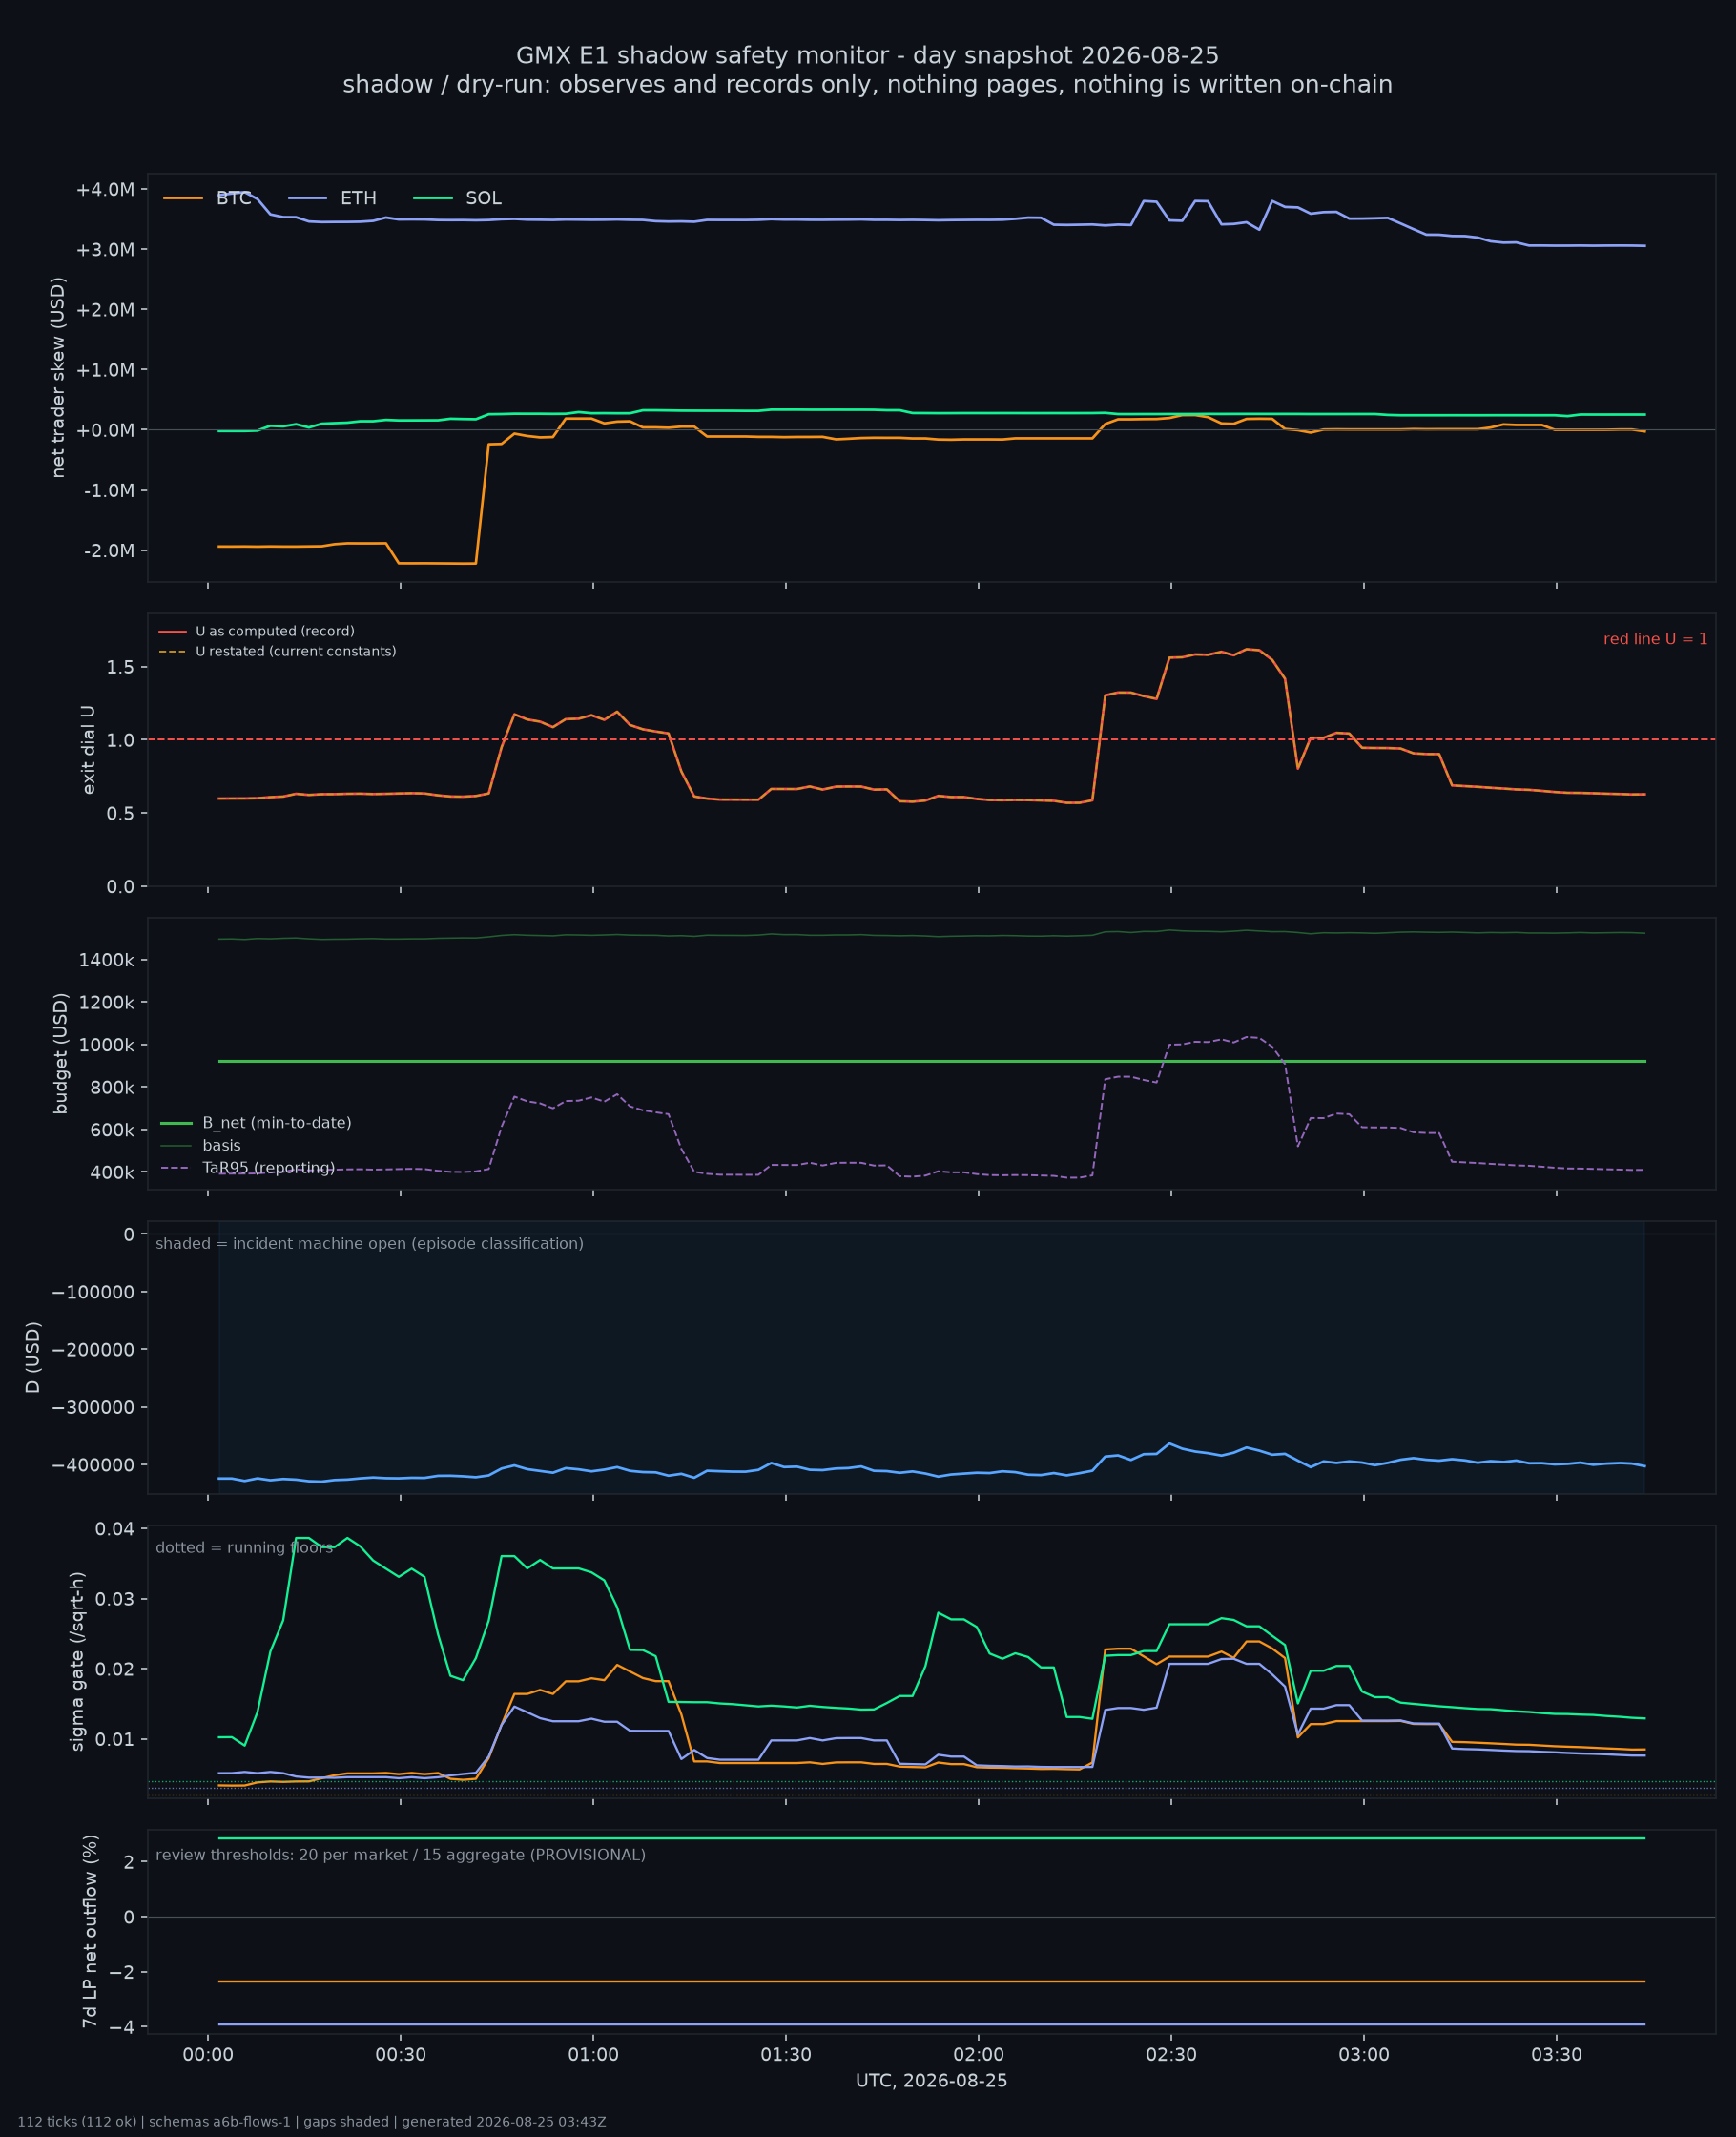The image size is (1736, 2137).
Task: Click 'generated 2026-08-25 03:43Z' footer text
Action: [504, 2122]
